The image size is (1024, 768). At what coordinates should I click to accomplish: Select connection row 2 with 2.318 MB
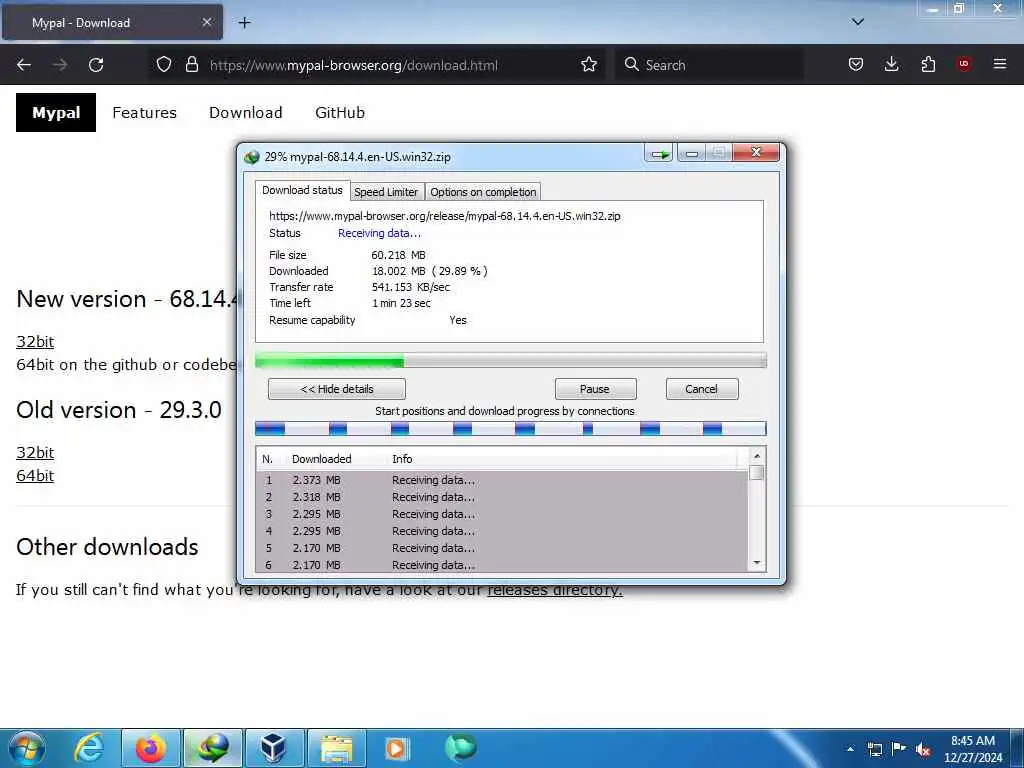pos(502,497)
